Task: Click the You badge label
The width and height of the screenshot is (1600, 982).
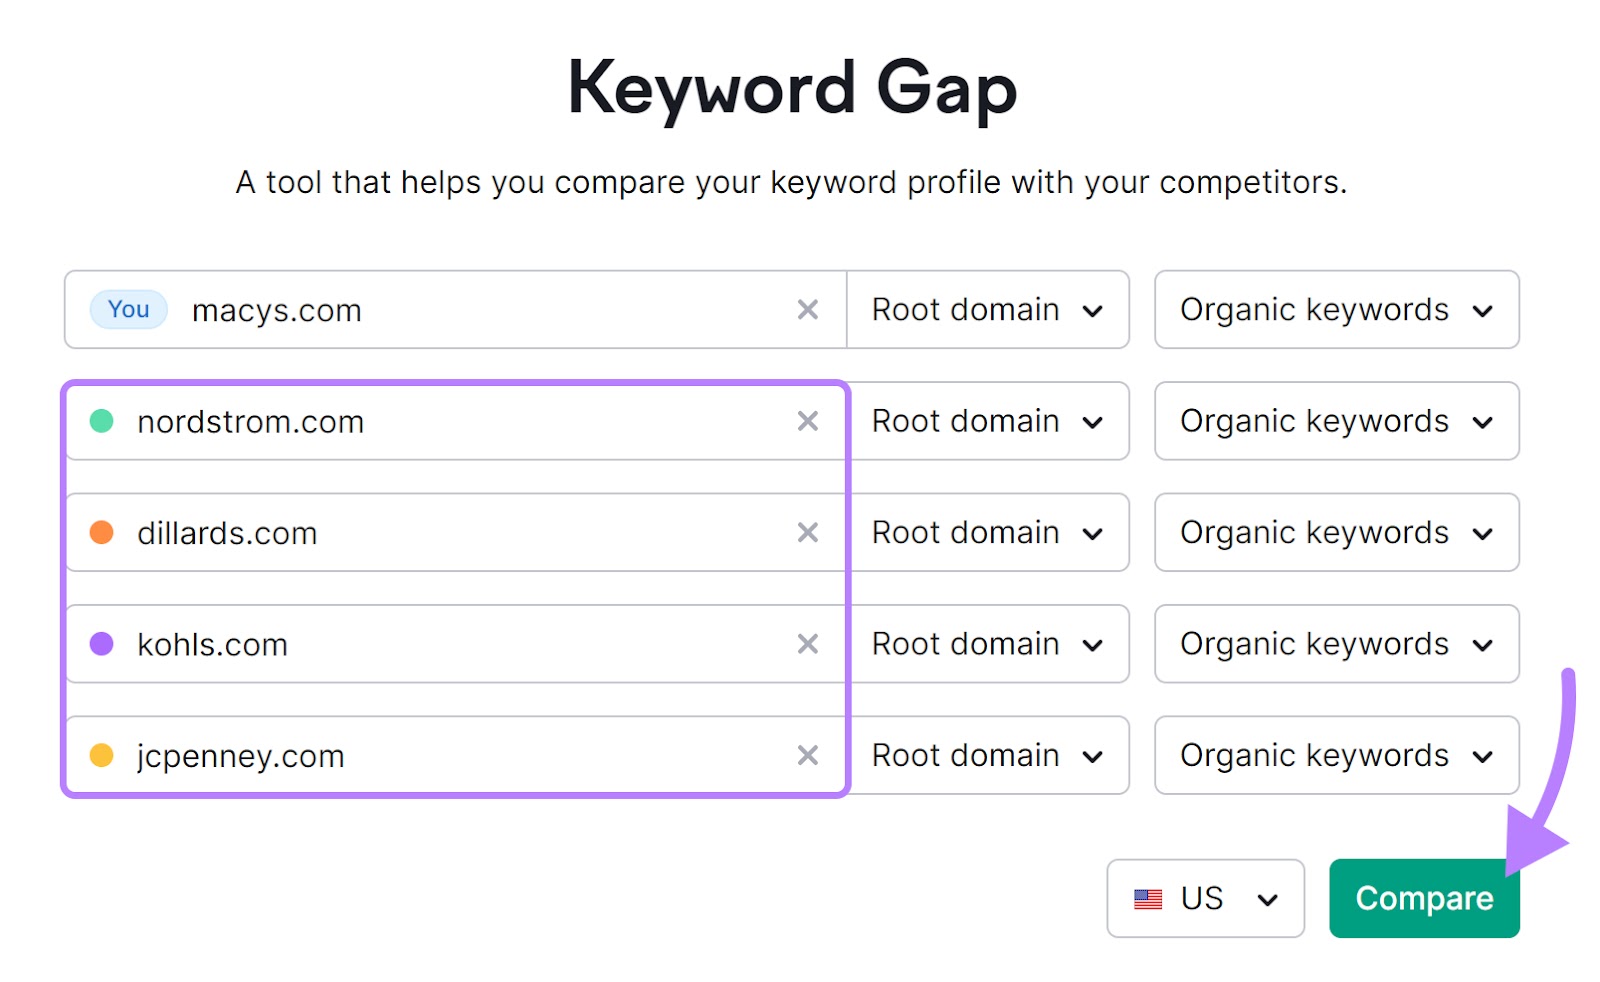Action: [129, 310]
